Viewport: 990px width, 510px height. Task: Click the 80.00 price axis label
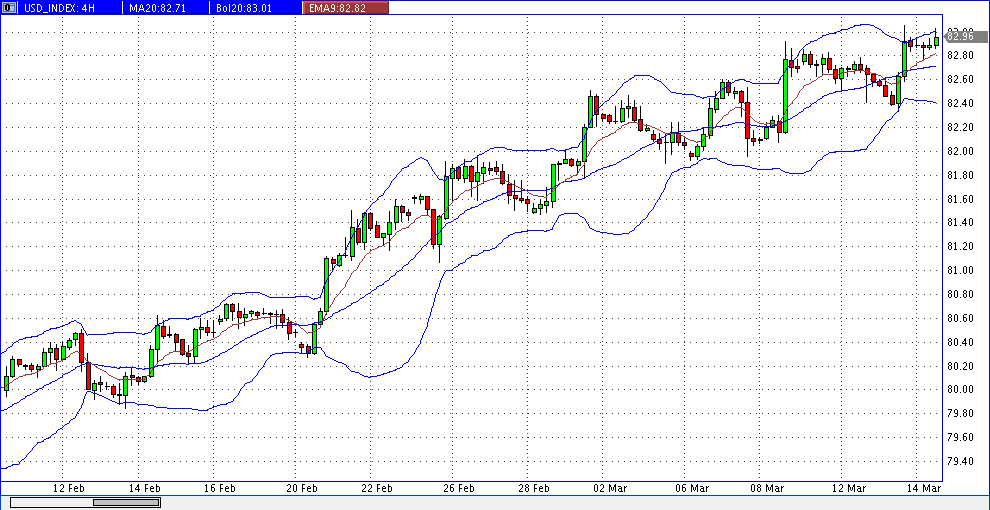959,389
